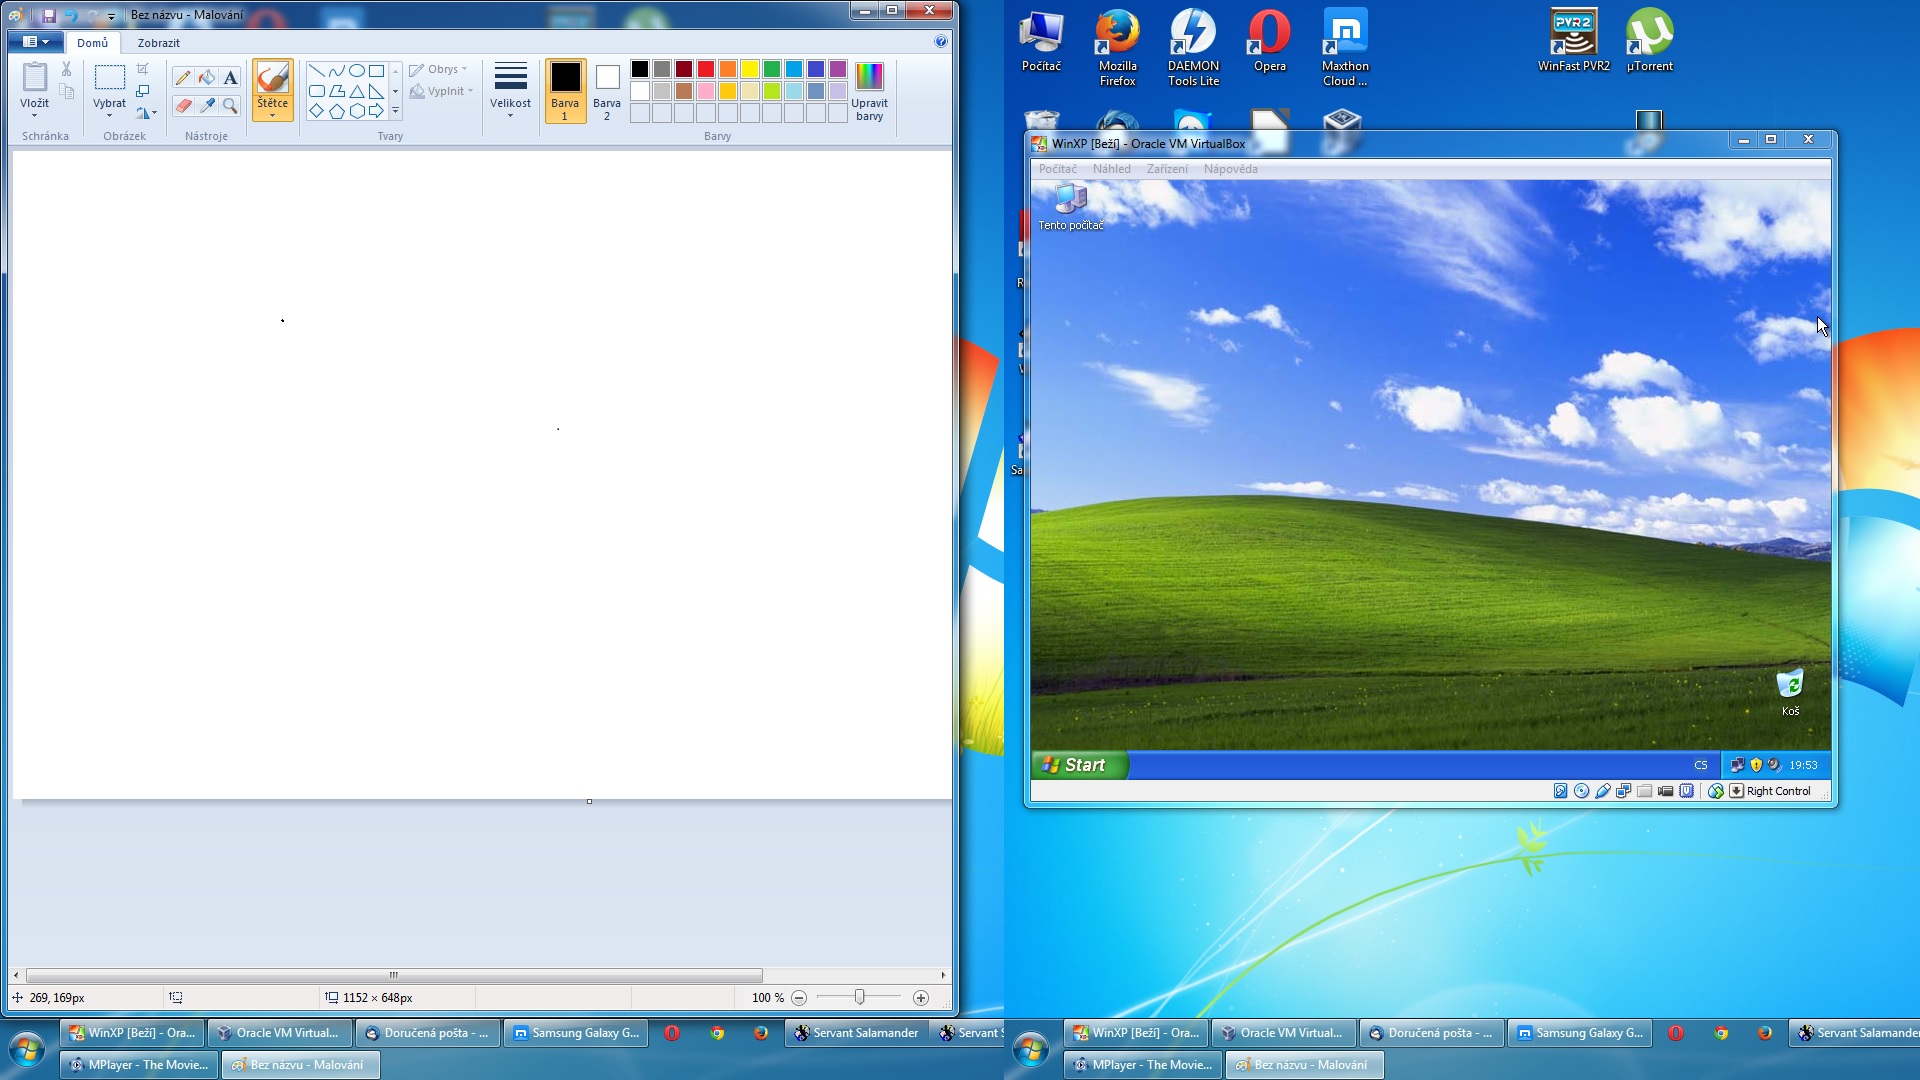Select the Triangle shape
Screen dimensions: 1920x1080
click(x=356, y=91)
